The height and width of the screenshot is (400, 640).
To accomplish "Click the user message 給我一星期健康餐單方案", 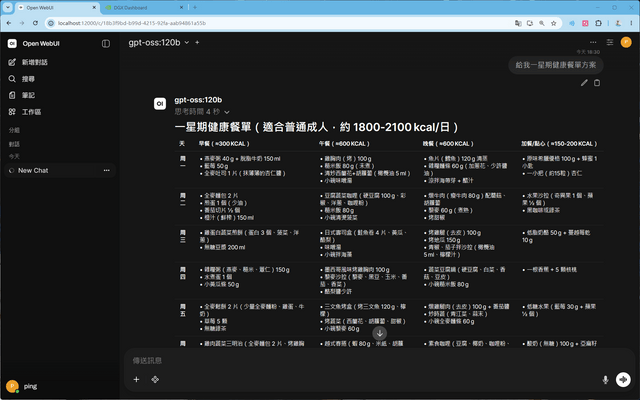I will coord(556,65).
